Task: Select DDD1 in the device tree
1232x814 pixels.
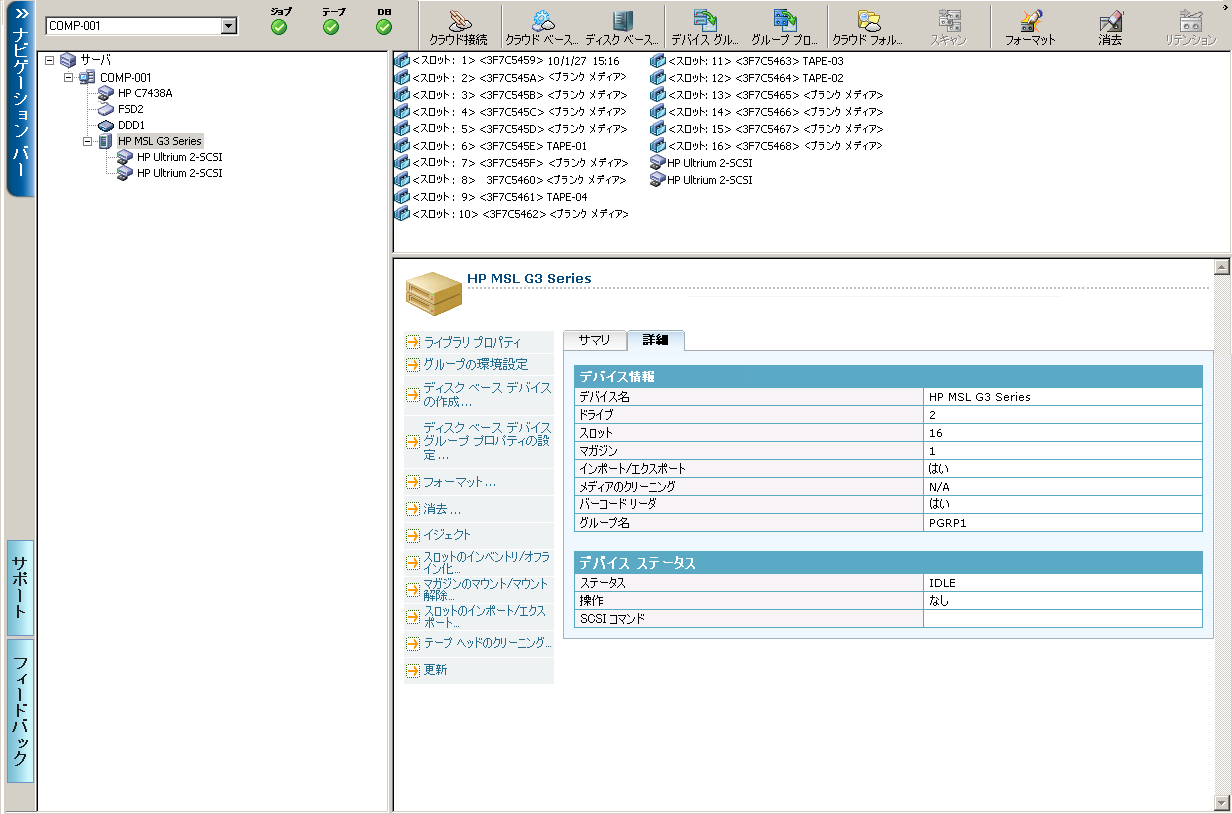Action: [x=131, y=125]
